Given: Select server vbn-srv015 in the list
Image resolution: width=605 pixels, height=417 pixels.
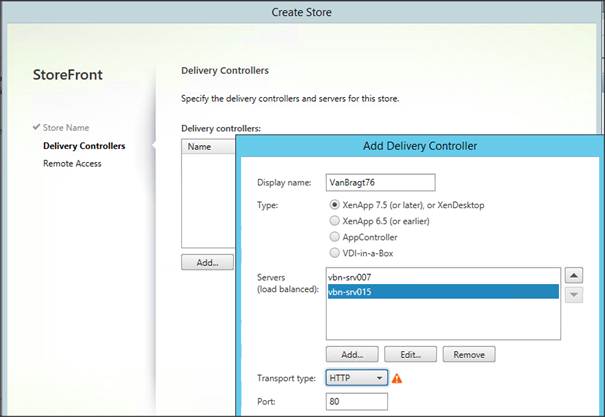Looking at the screenshot, I should (x=443, y=292).
